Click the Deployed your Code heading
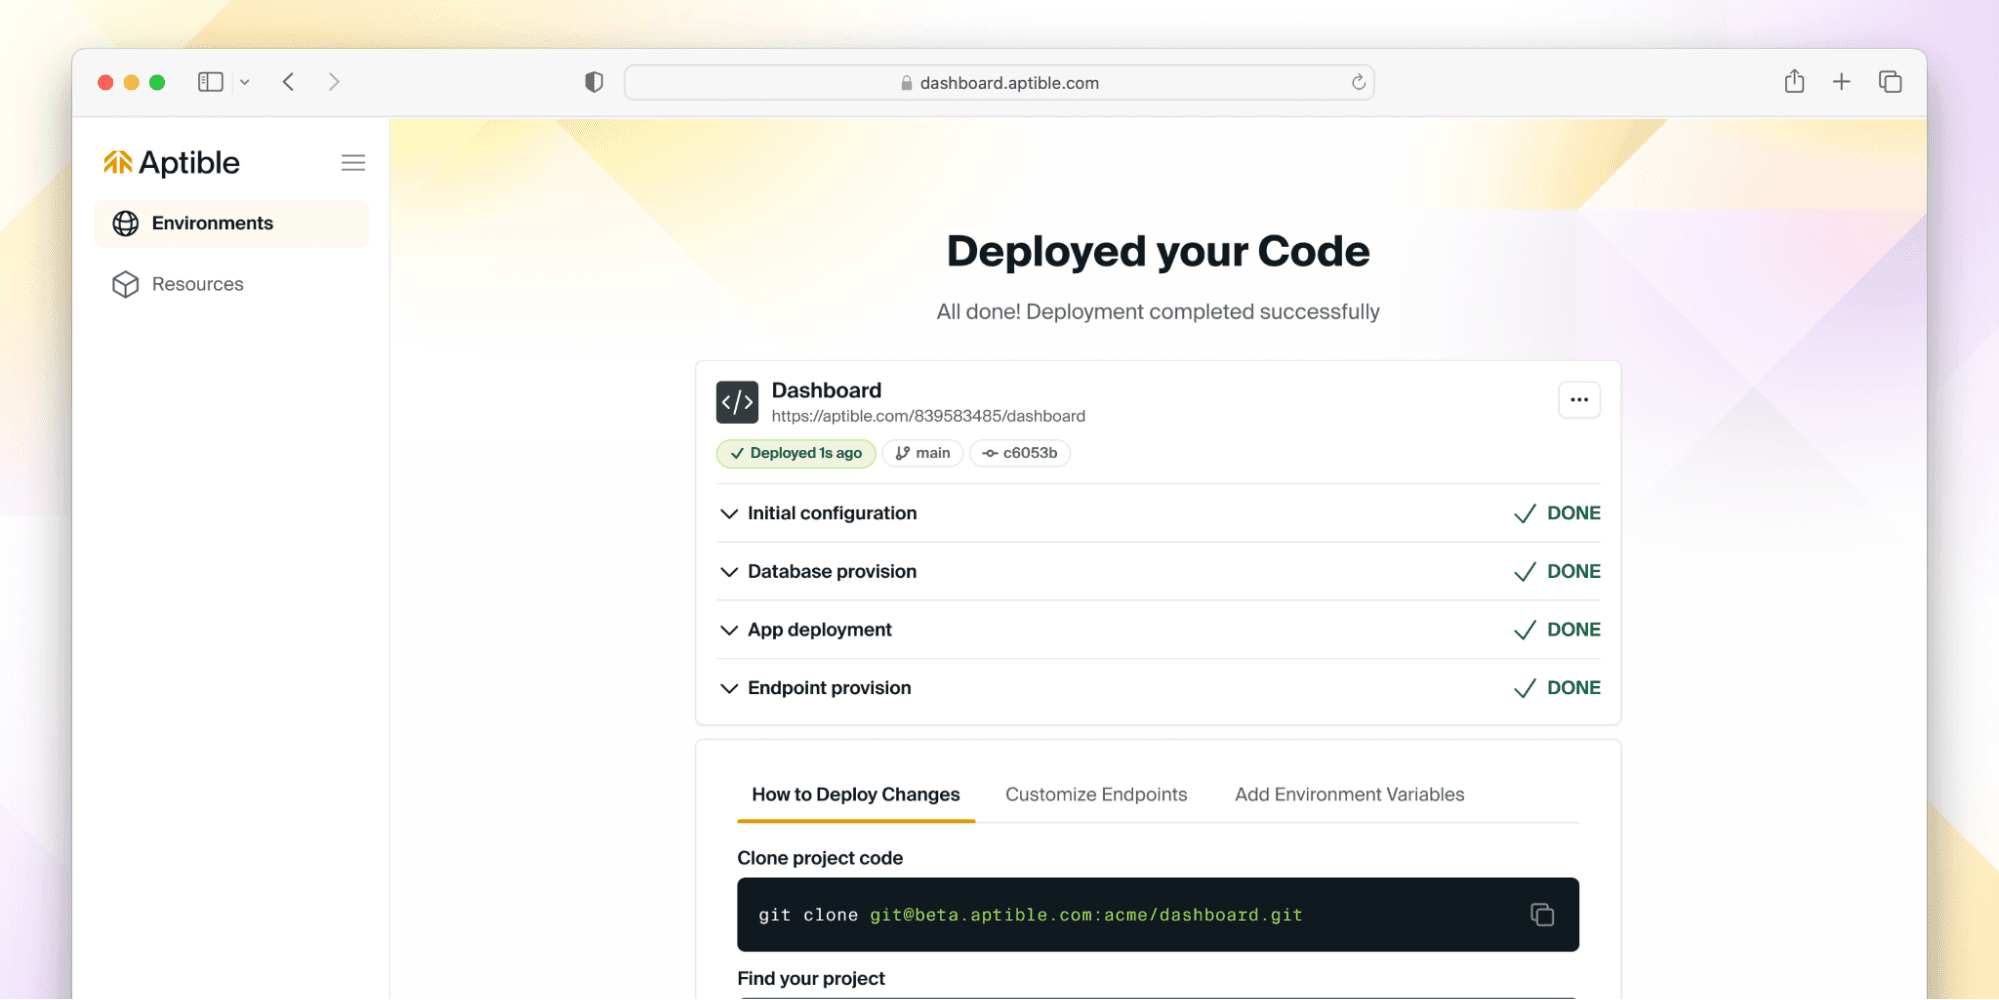 [1158, 251]
